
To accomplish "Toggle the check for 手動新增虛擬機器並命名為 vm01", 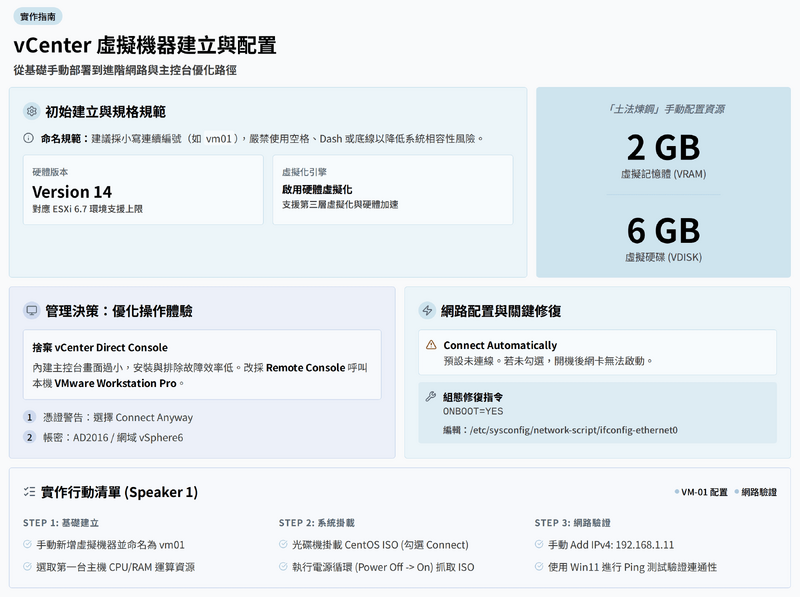I will (x=28, y=545).
